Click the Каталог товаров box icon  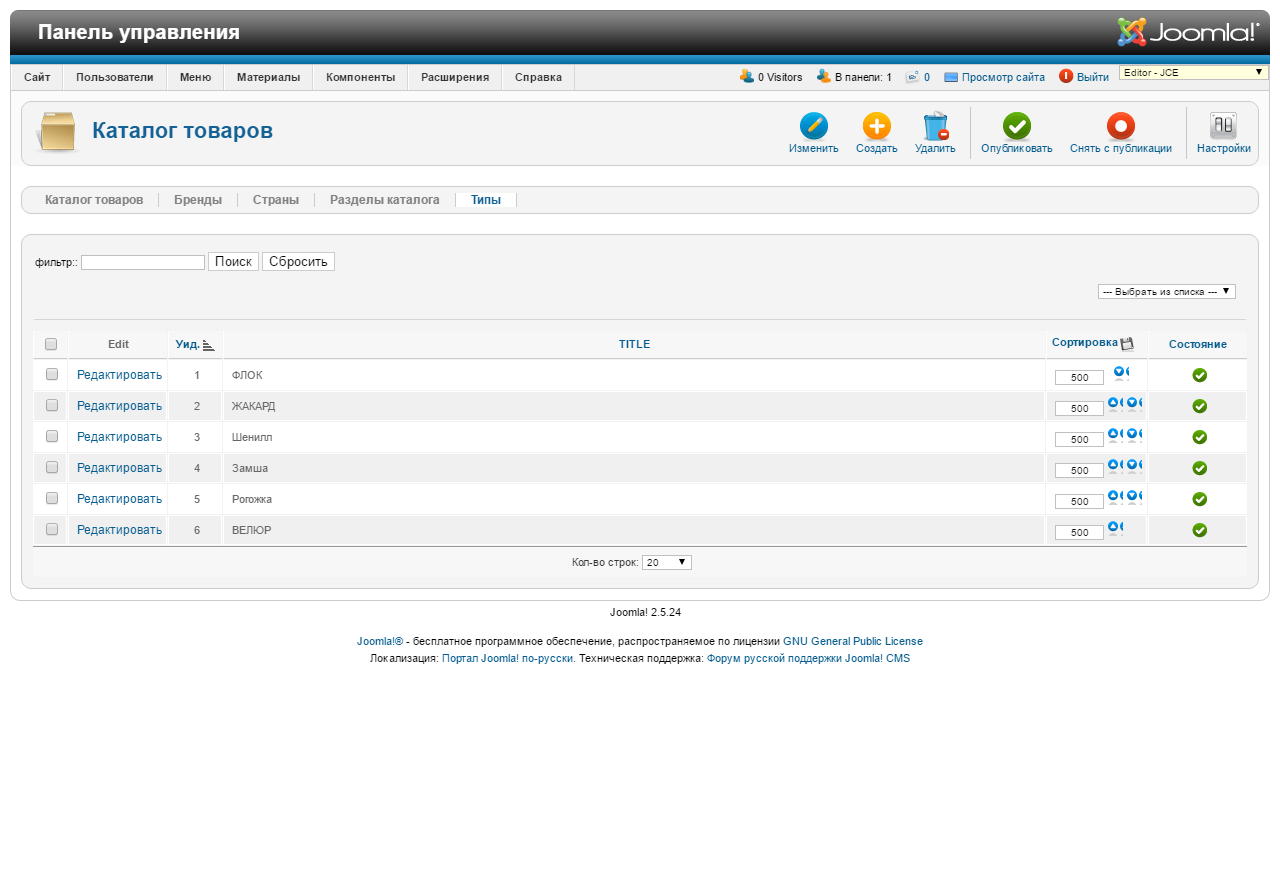(56, 132)
